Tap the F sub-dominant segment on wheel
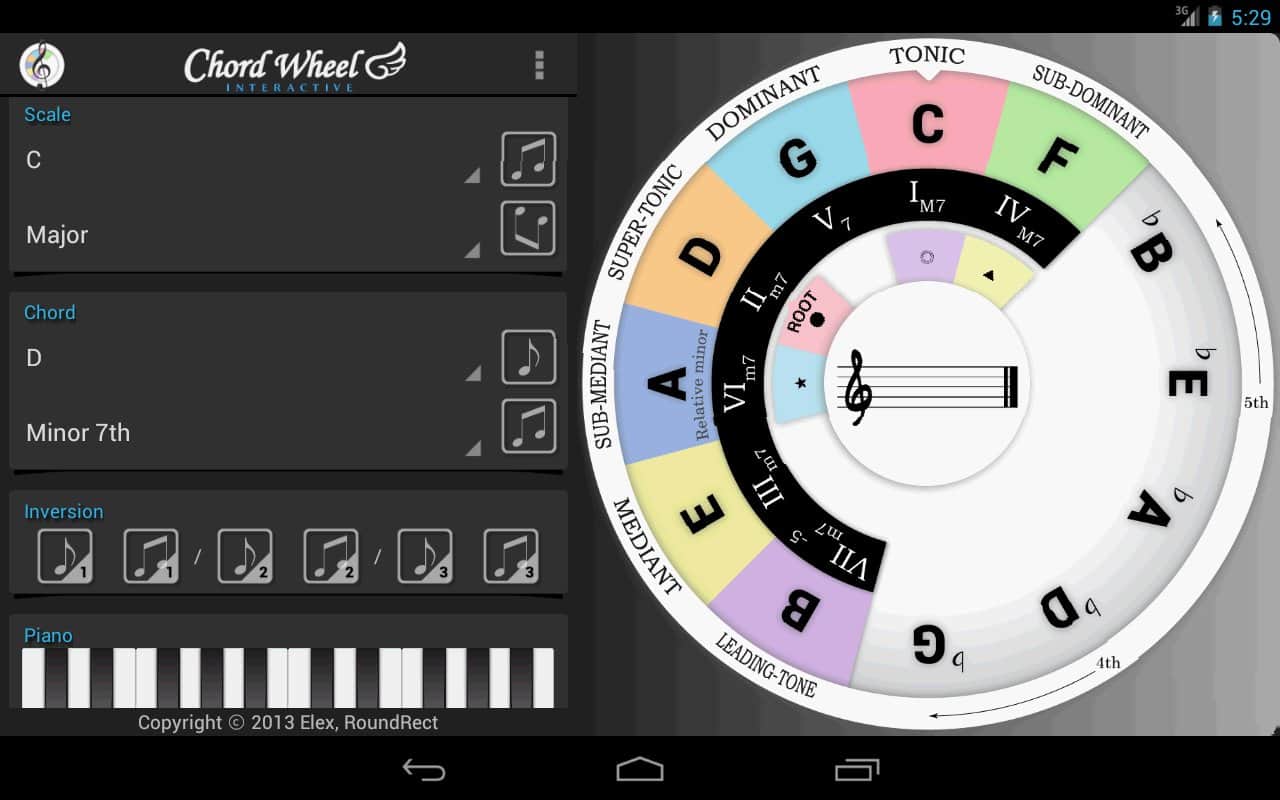 click(x=1060, y=150)
